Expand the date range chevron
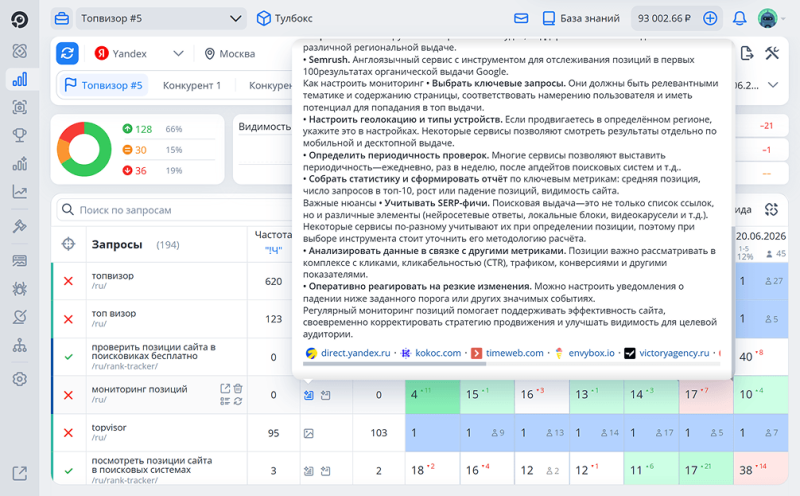The image size is (800, 496). coord(773,85)
